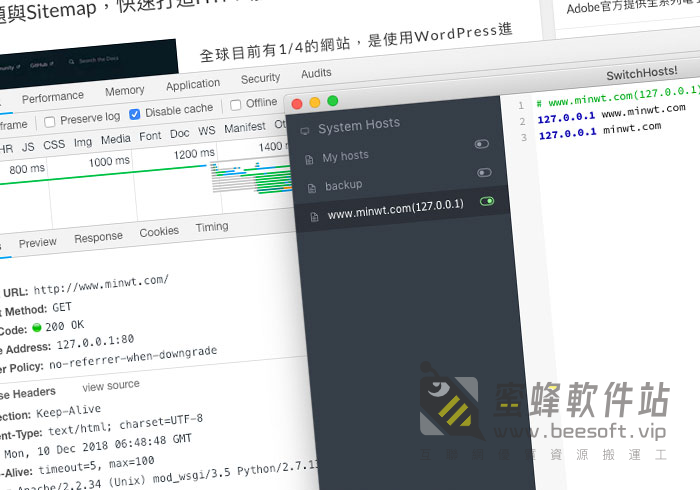Filter network requests by Media
This screenshot has height=490, width=700.
click(116, 139)
